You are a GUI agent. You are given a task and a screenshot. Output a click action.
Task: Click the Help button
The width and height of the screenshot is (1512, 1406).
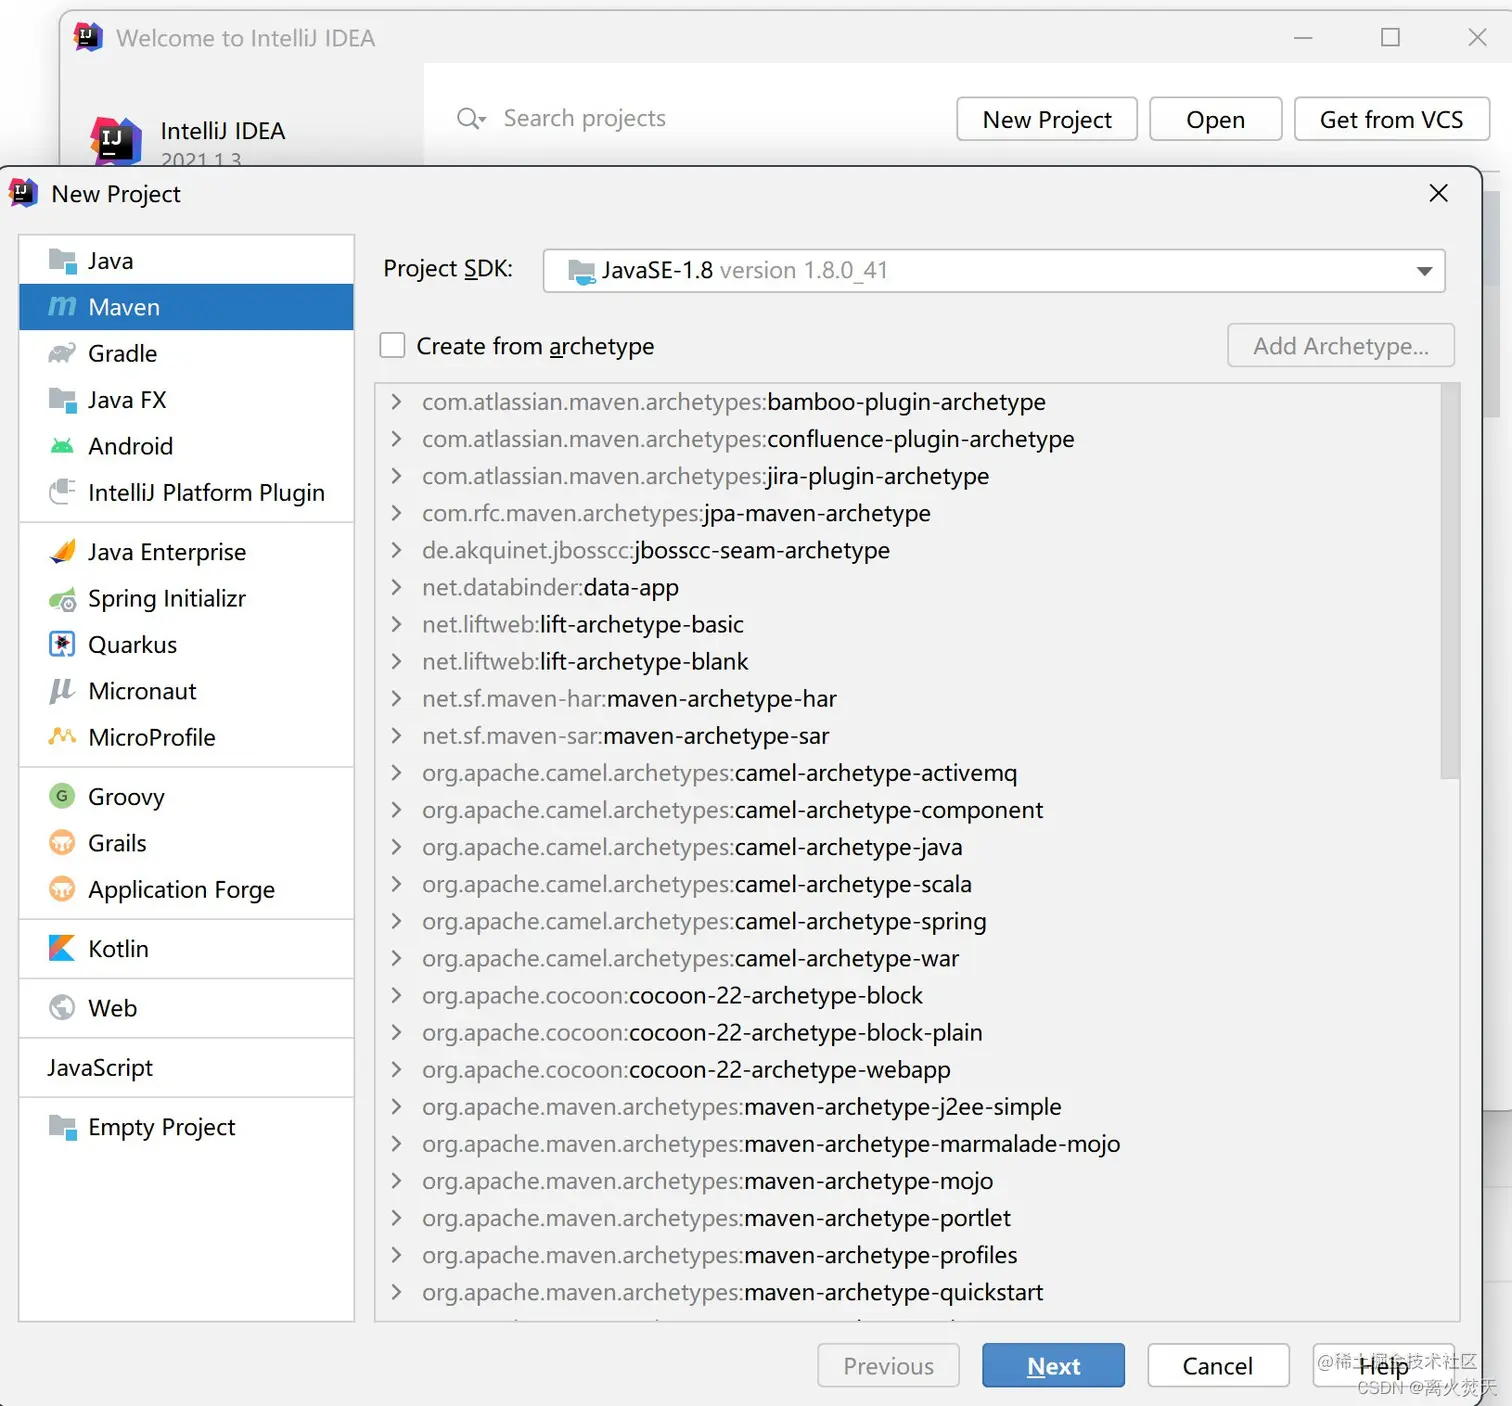coord(1383,1365)
